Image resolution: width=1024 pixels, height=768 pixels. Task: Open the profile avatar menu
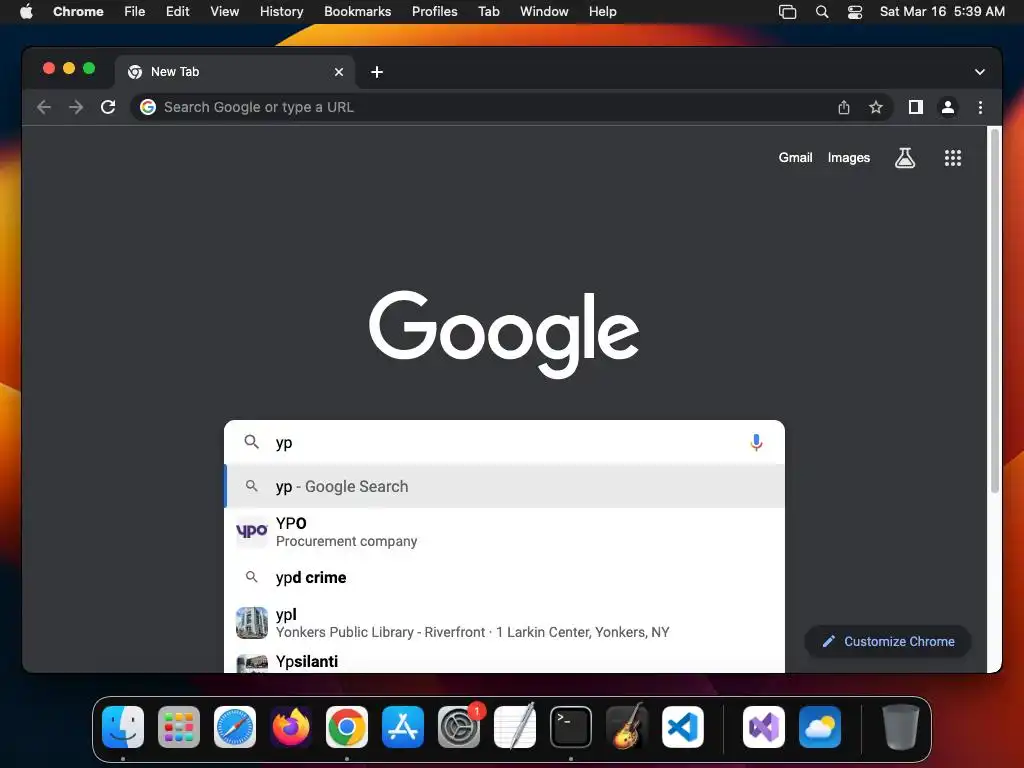pyautogui.click(x=948, y=107)
